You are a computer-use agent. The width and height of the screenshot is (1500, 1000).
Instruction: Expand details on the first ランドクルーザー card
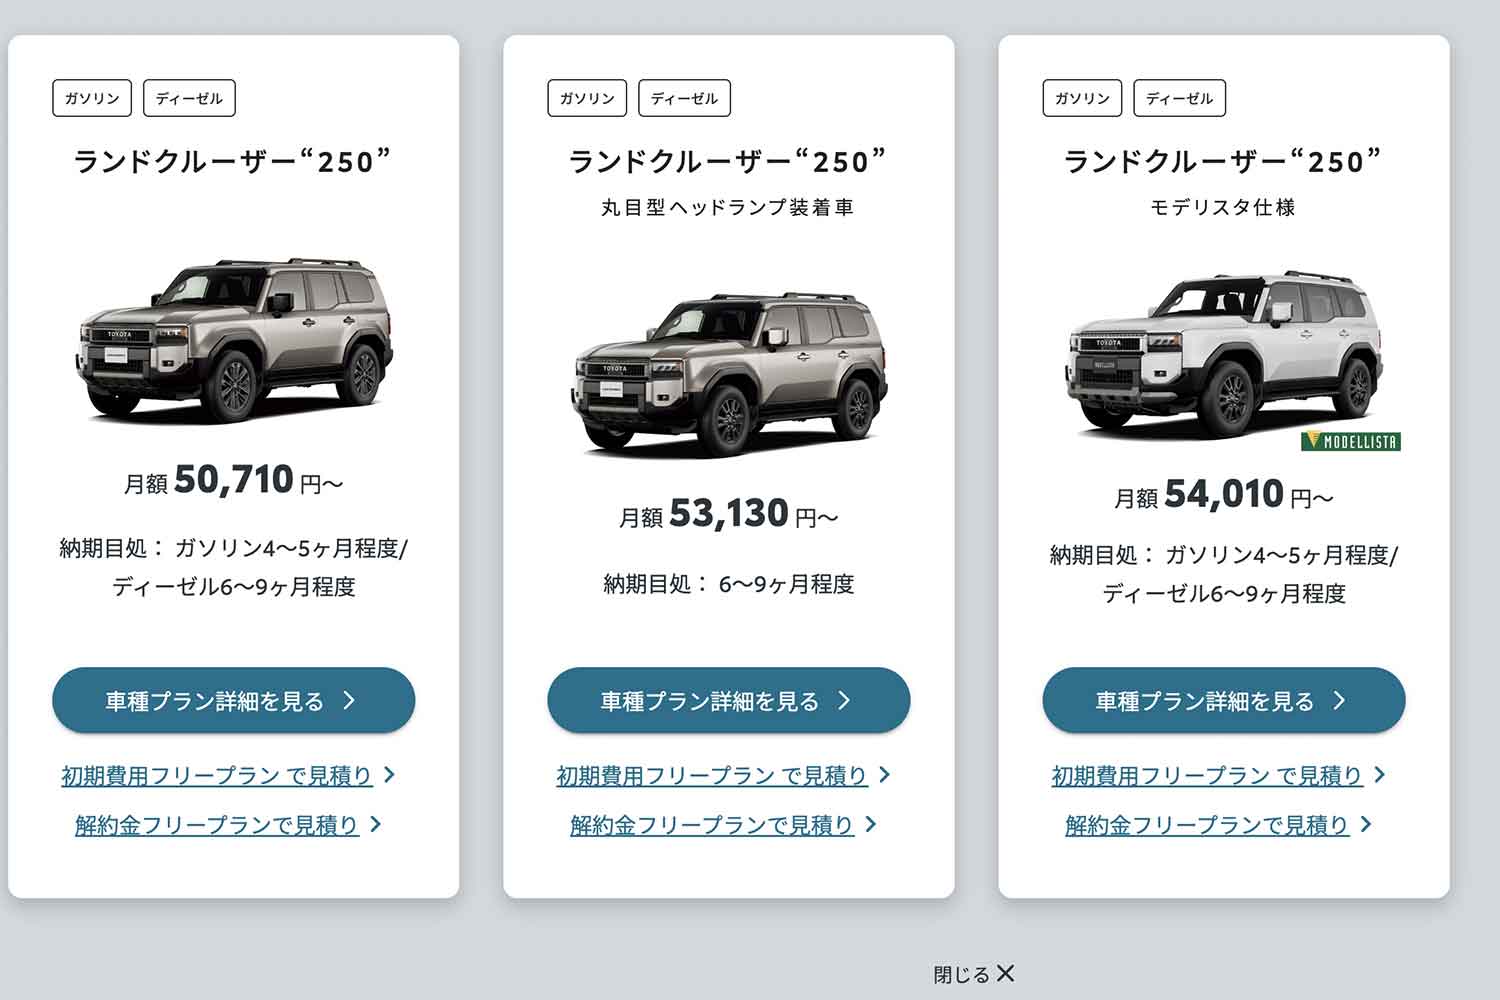point(232,701)
